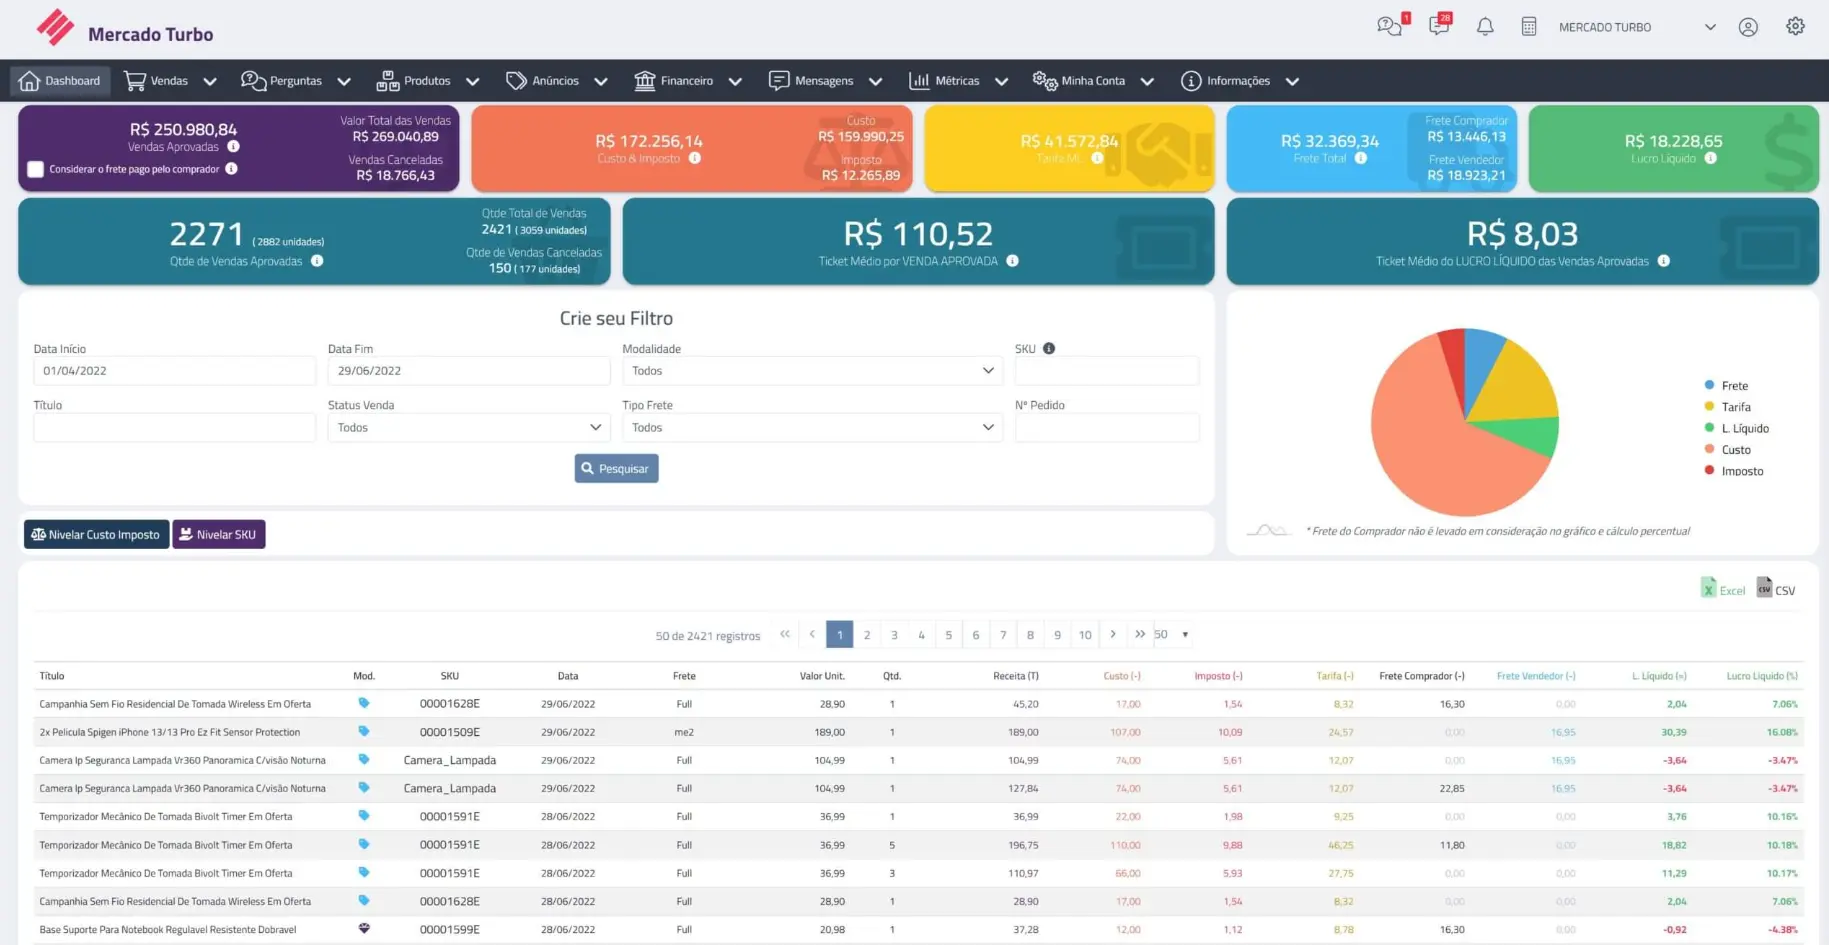Screen dimensions: 1829x945
Task: Export table with the CSV icon
Action: tap(1775, 589)
